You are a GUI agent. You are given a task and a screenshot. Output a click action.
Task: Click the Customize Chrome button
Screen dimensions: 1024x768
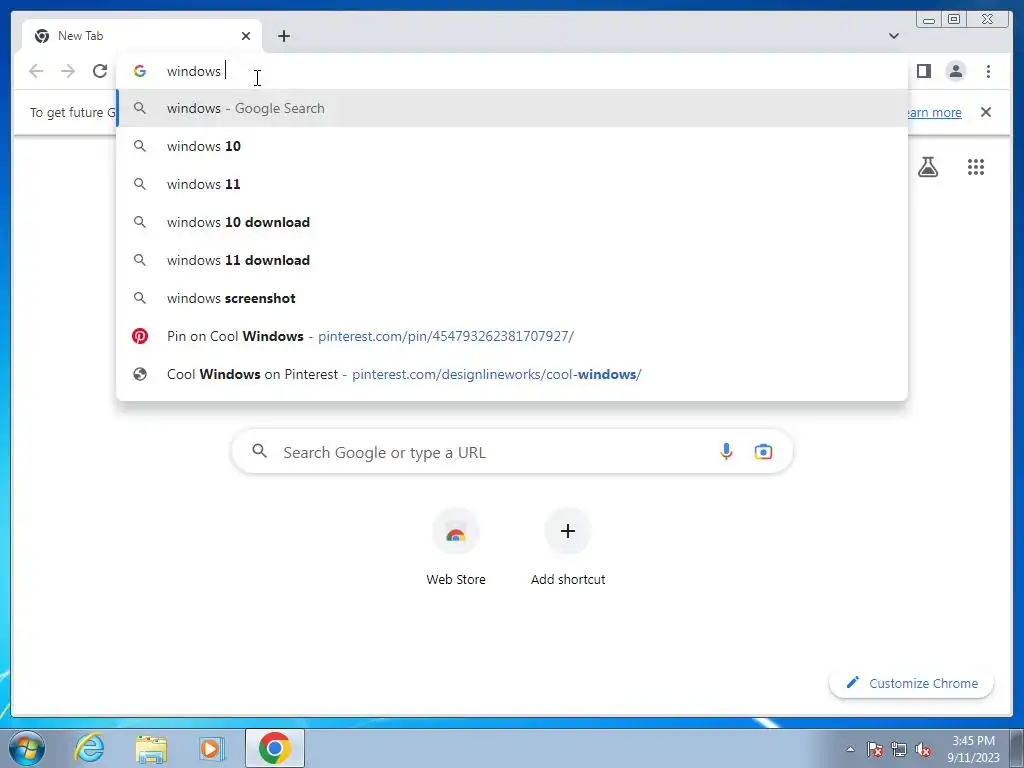pyautogui.click(x=912, y=683)
